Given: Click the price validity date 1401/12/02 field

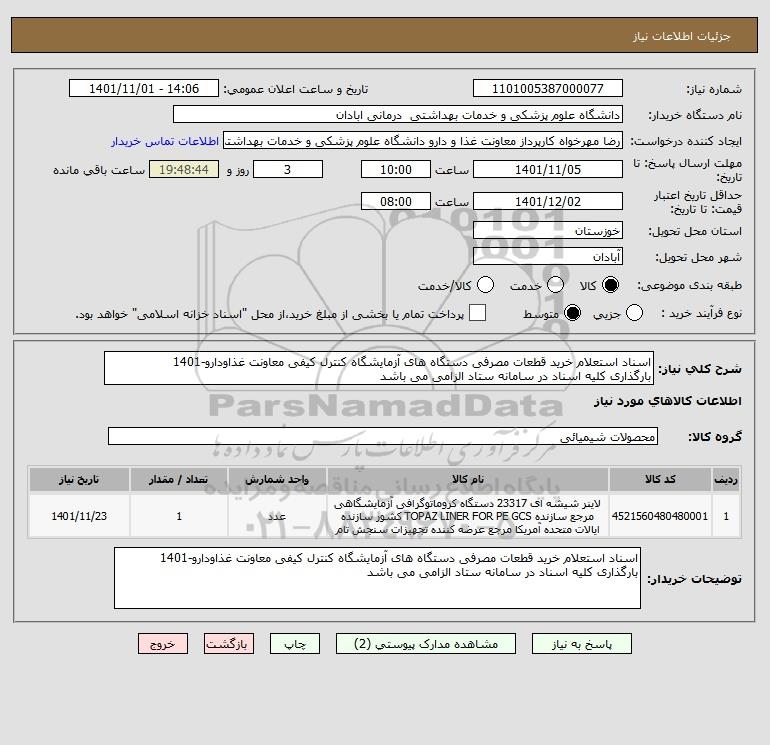Looking at the screenshot, I should point(548,201).
